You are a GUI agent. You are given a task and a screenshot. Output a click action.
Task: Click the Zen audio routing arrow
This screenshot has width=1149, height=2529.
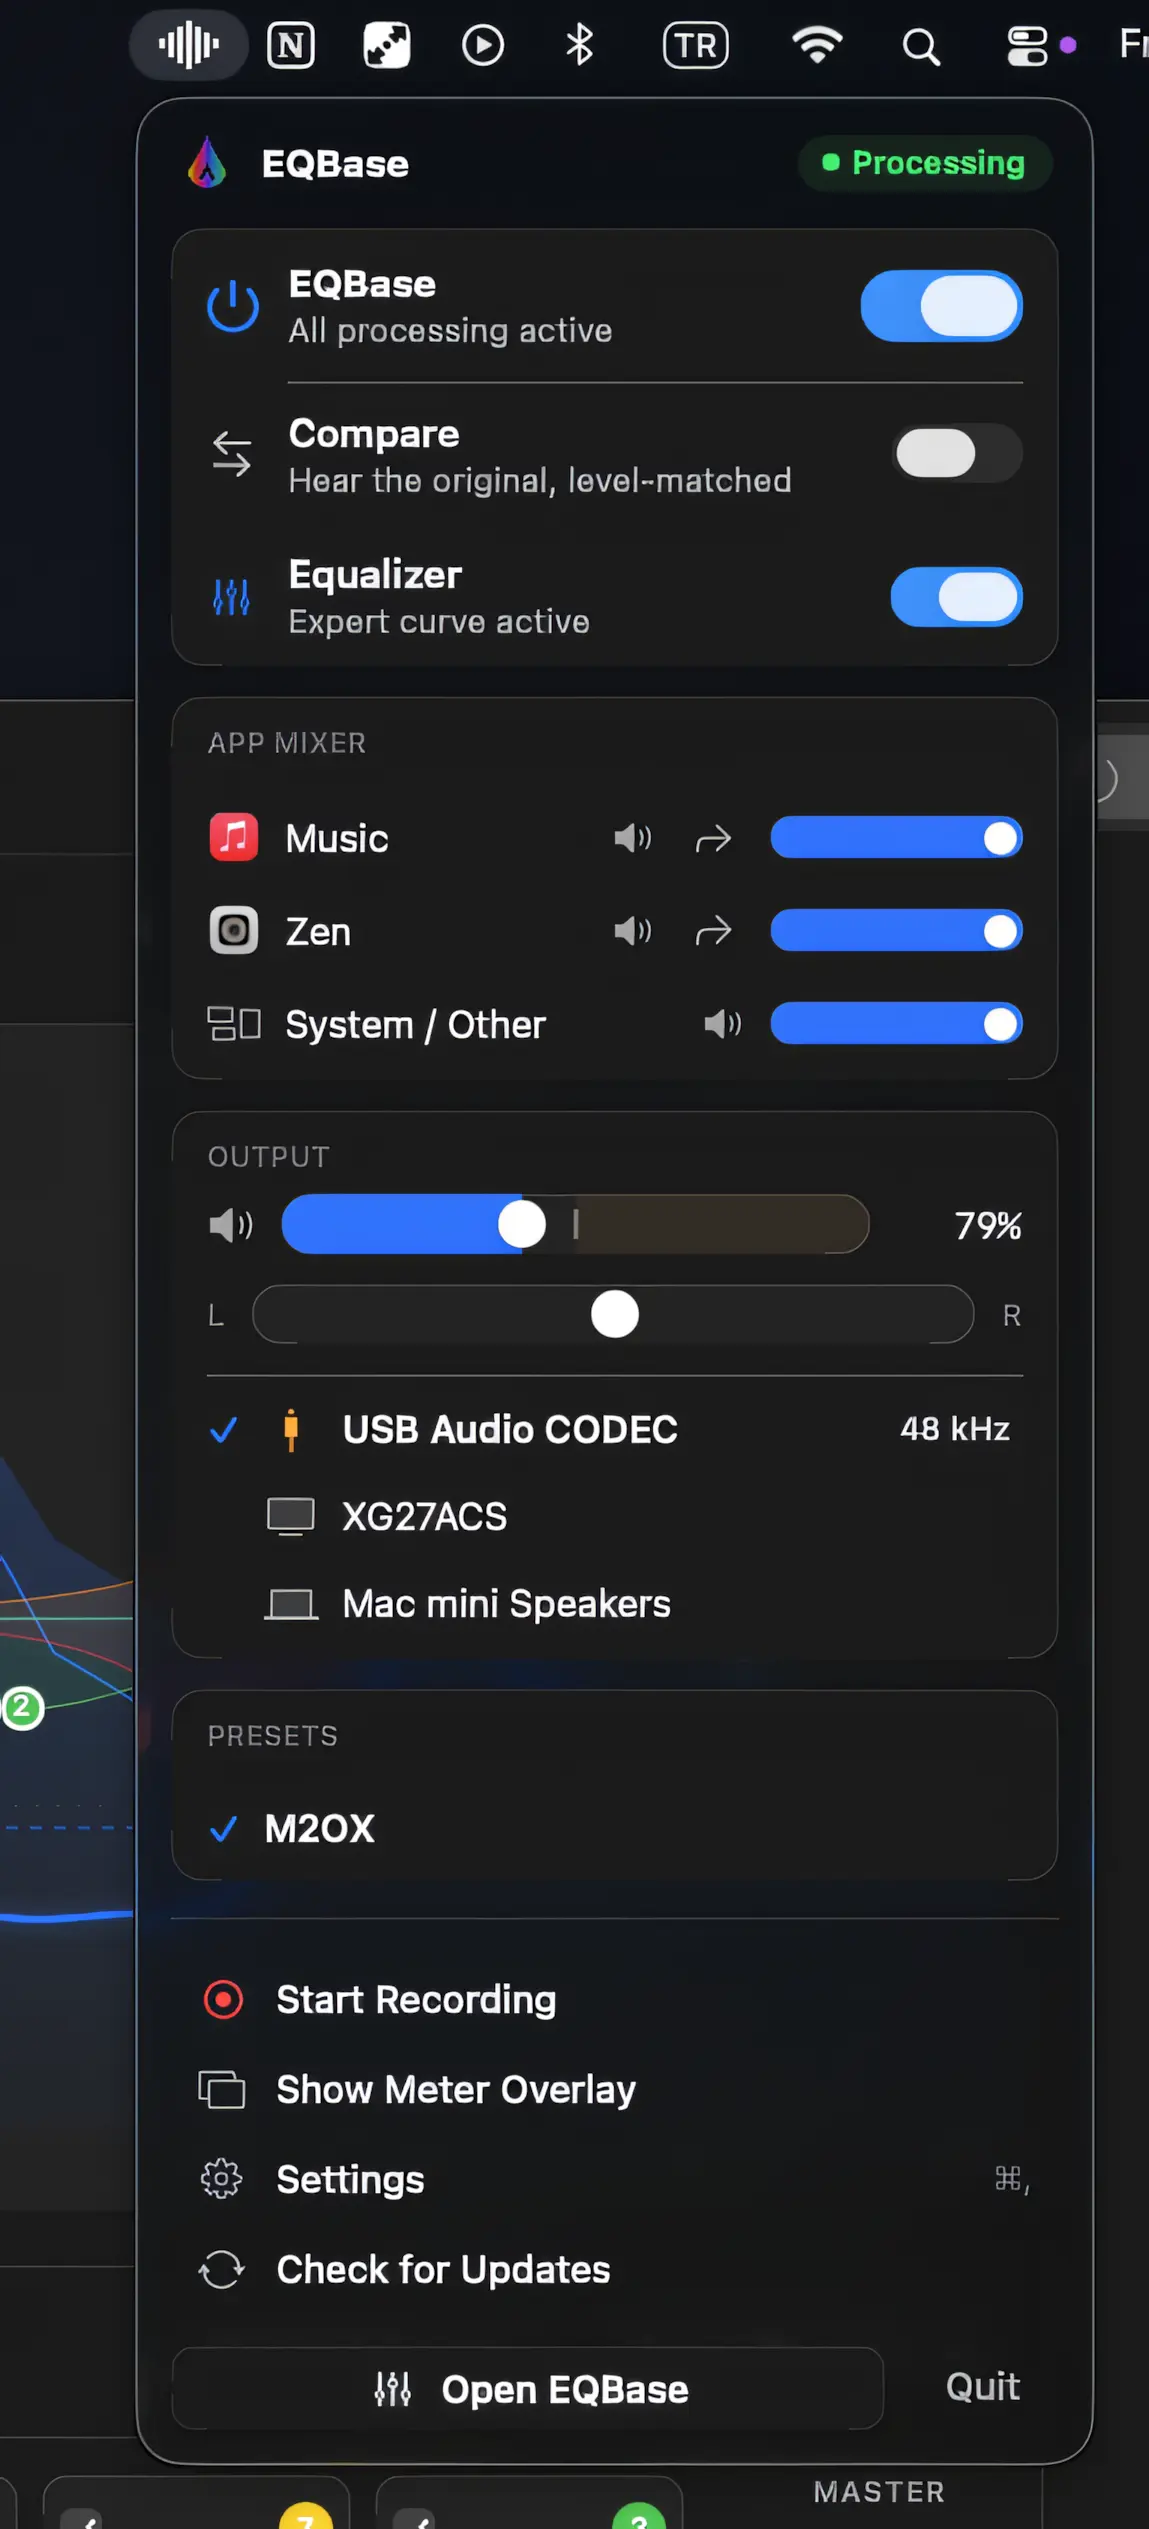713,931
